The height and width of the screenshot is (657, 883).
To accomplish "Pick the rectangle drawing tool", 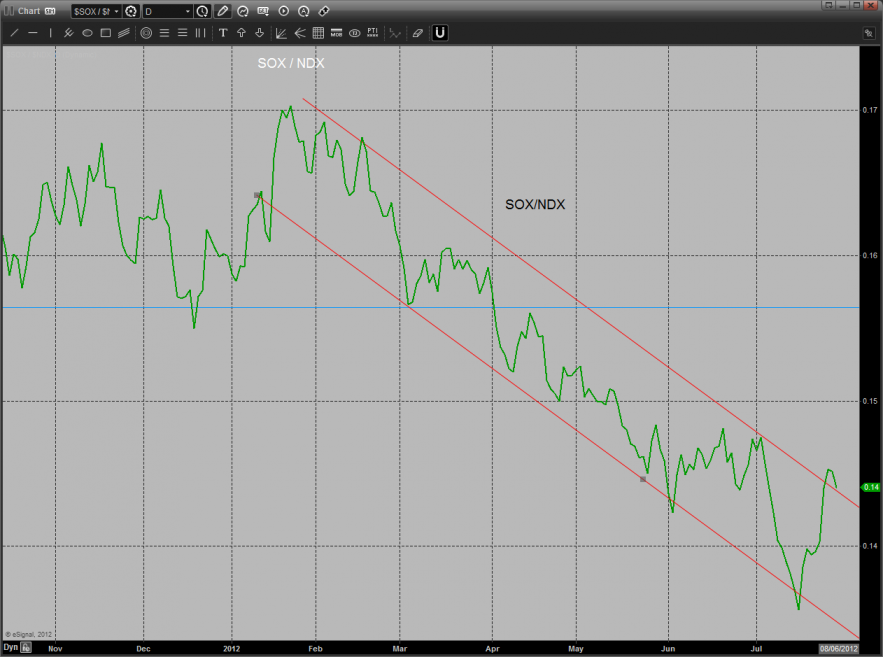I will pos(105,33).
